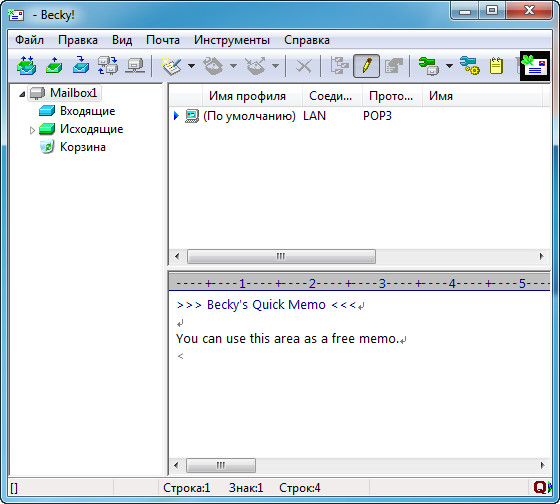Open the Вид menu
This screenshot has width=560, height=504.
(x=122, y=40)
